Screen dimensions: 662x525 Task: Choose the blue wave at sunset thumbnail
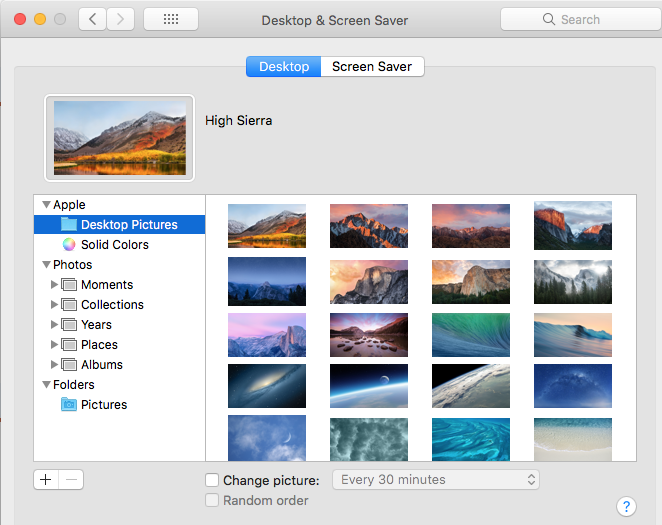(x=573, y=335)
